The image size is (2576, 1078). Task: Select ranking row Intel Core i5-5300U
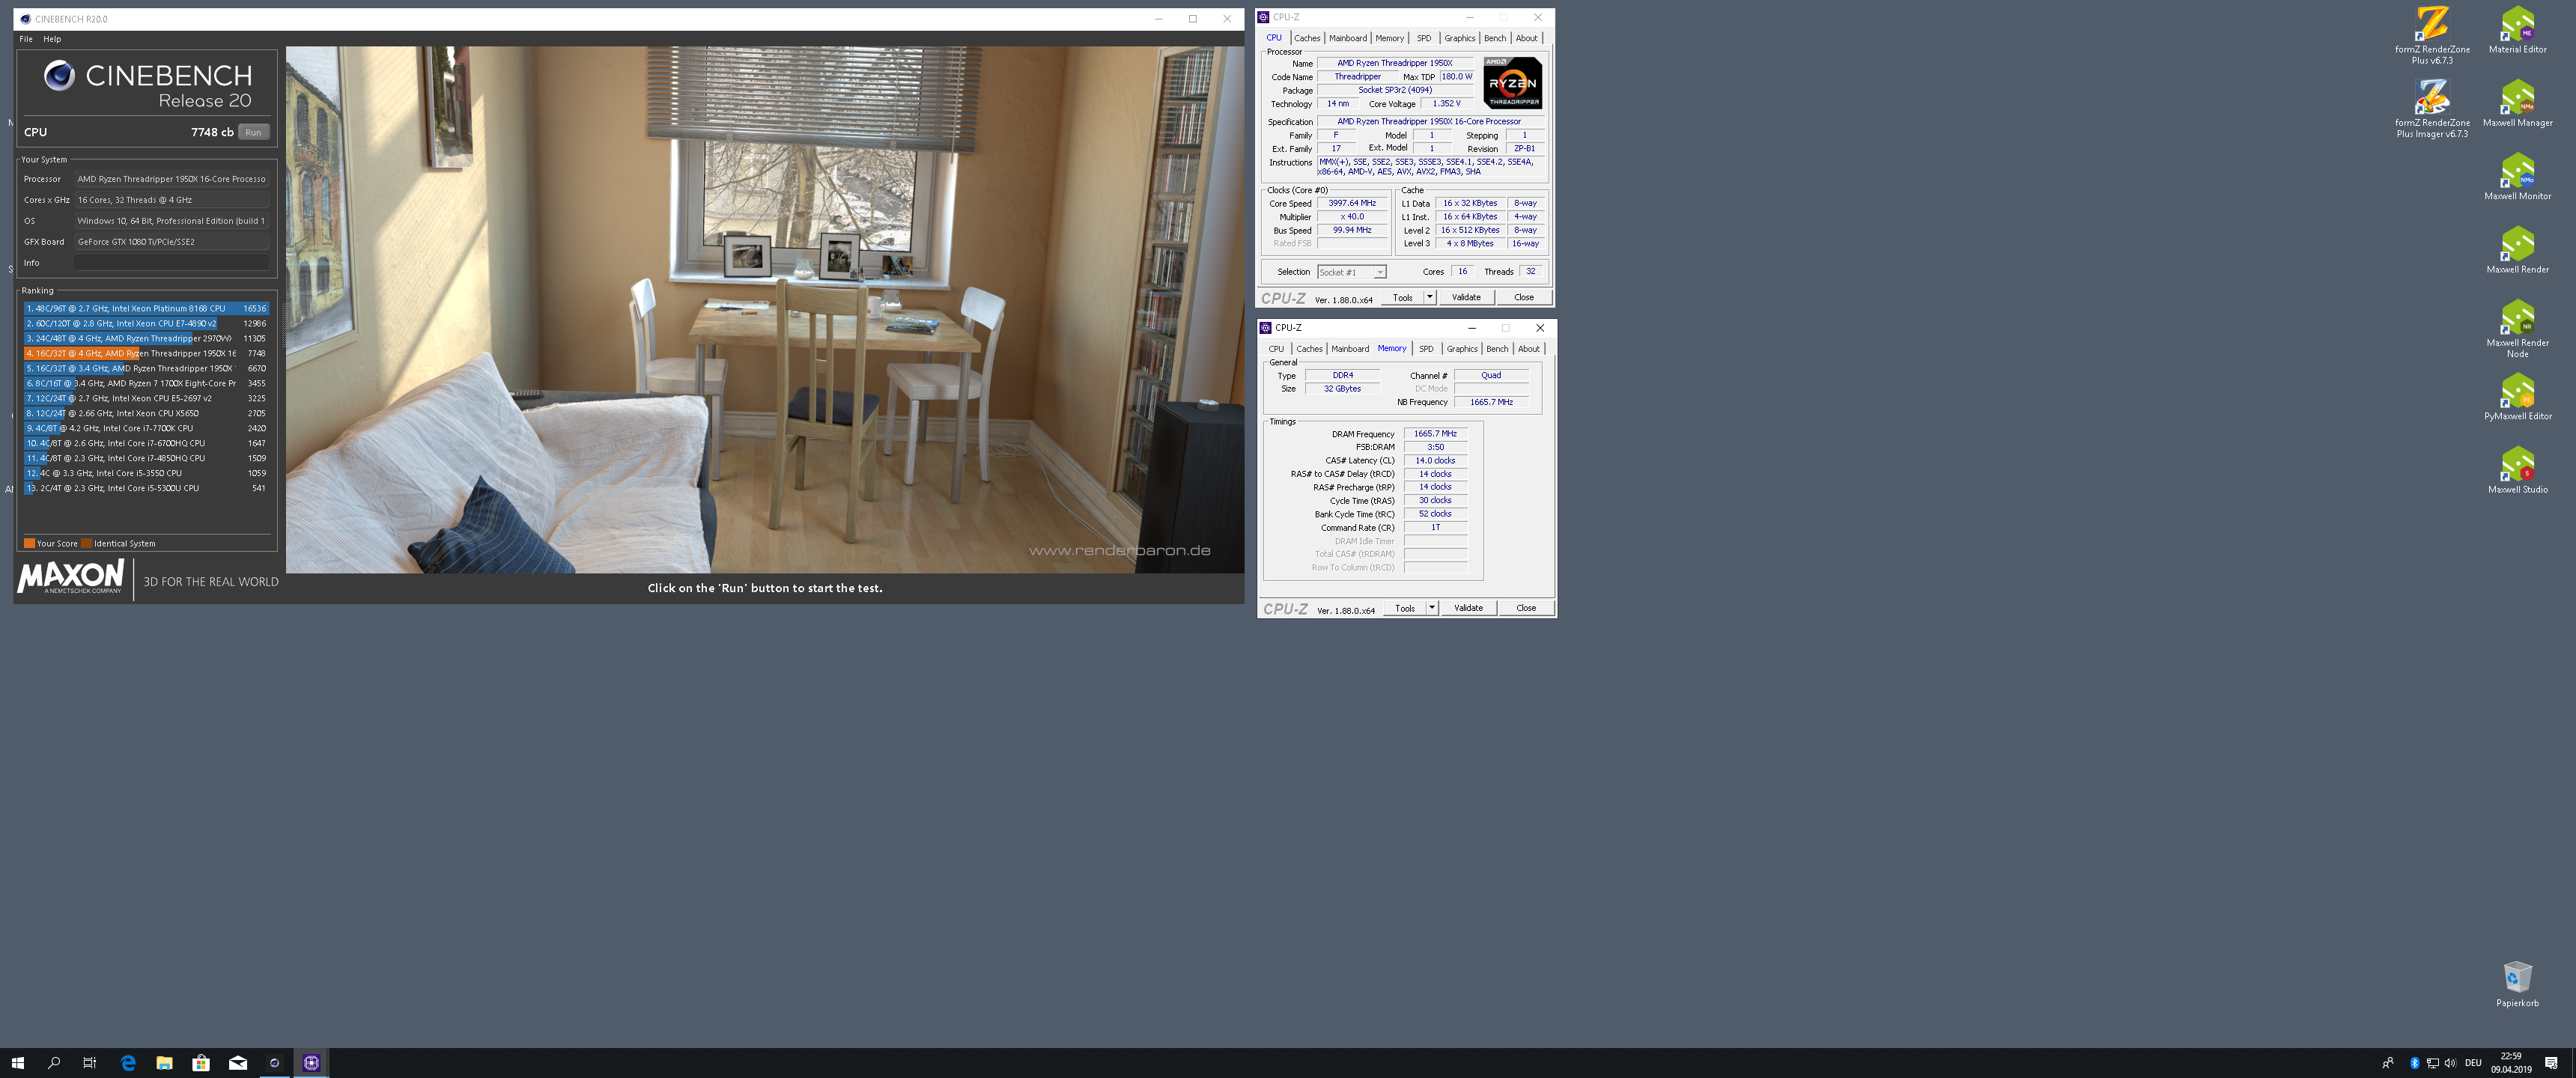pyautogui.click(x=146, y=488)
